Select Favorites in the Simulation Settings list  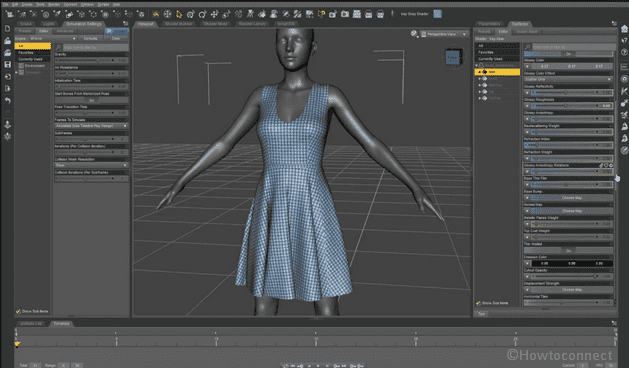tap(25, 53)
